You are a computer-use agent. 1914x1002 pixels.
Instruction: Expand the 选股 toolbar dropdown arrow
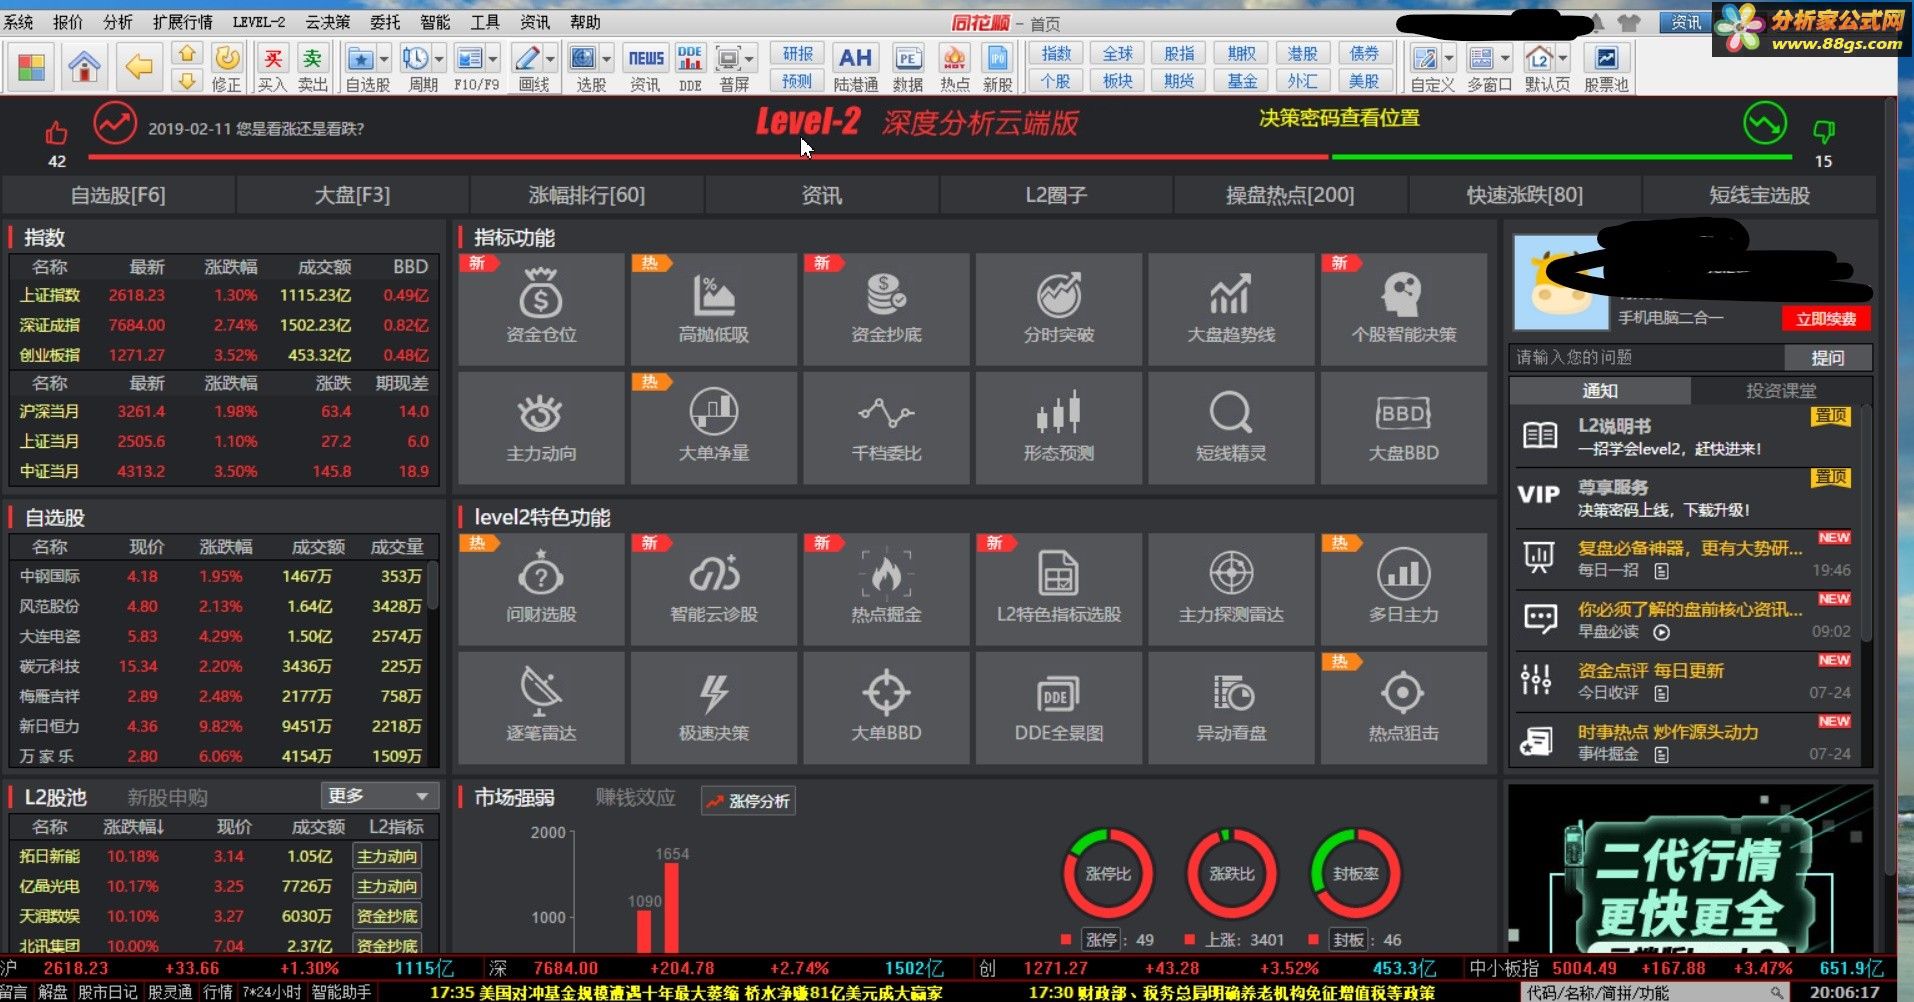point(606,59)
